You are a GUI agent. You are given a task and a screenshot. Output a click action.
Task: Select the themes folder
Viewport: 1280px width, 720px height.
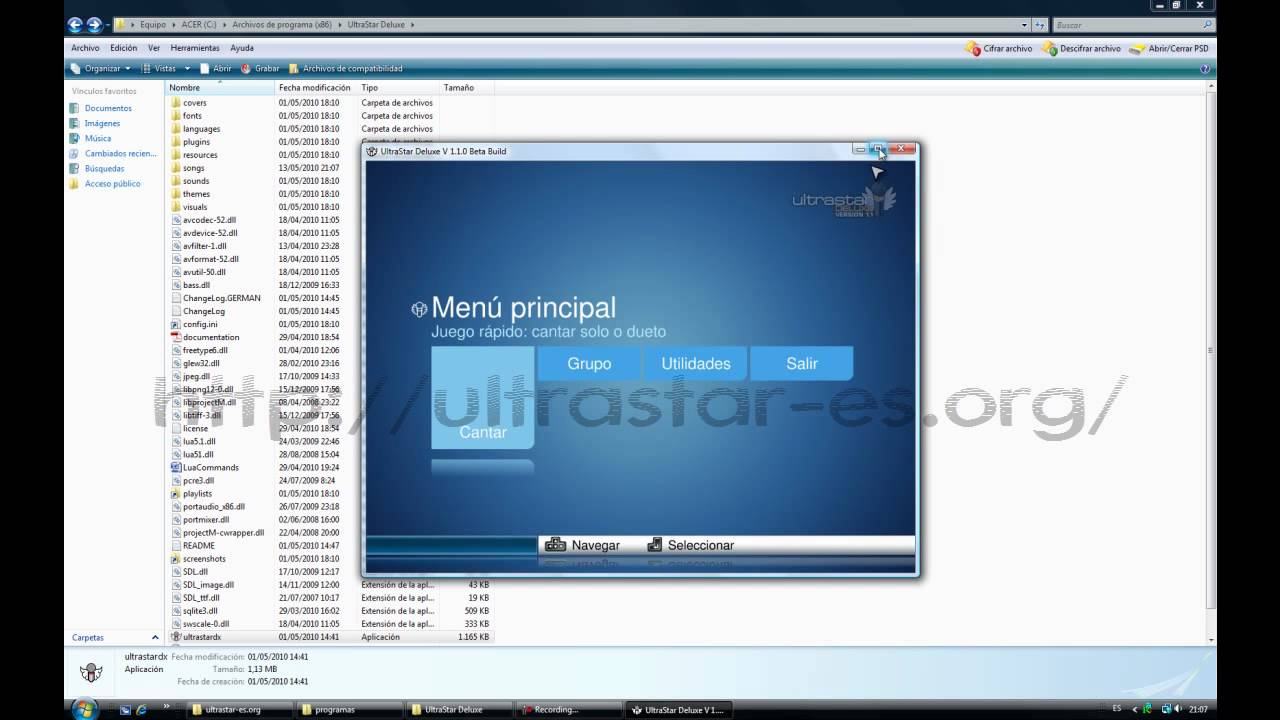point(189,194)
